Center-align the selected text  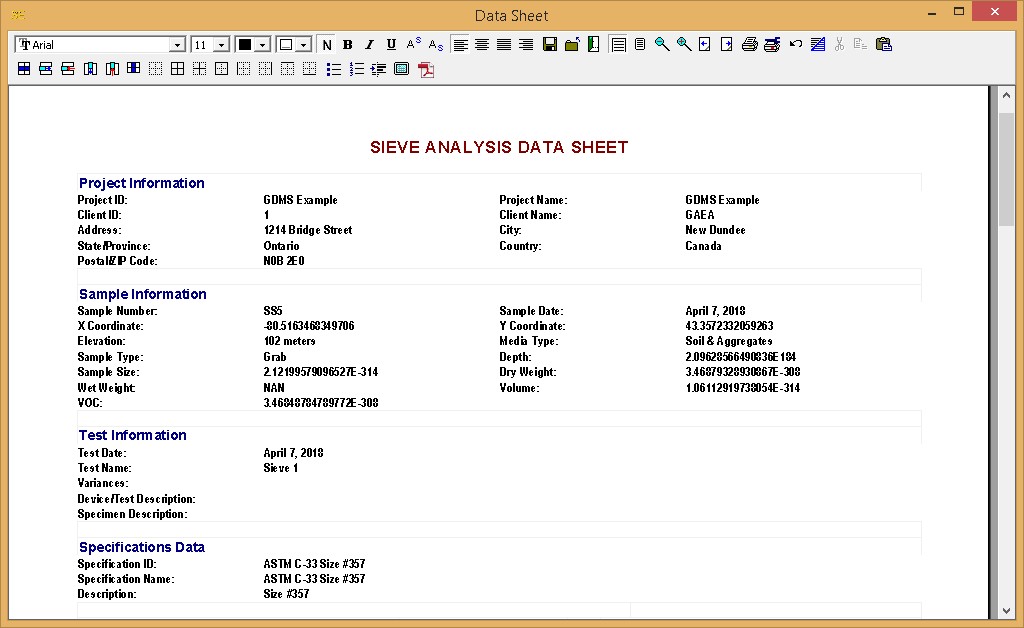pos(482,45)
